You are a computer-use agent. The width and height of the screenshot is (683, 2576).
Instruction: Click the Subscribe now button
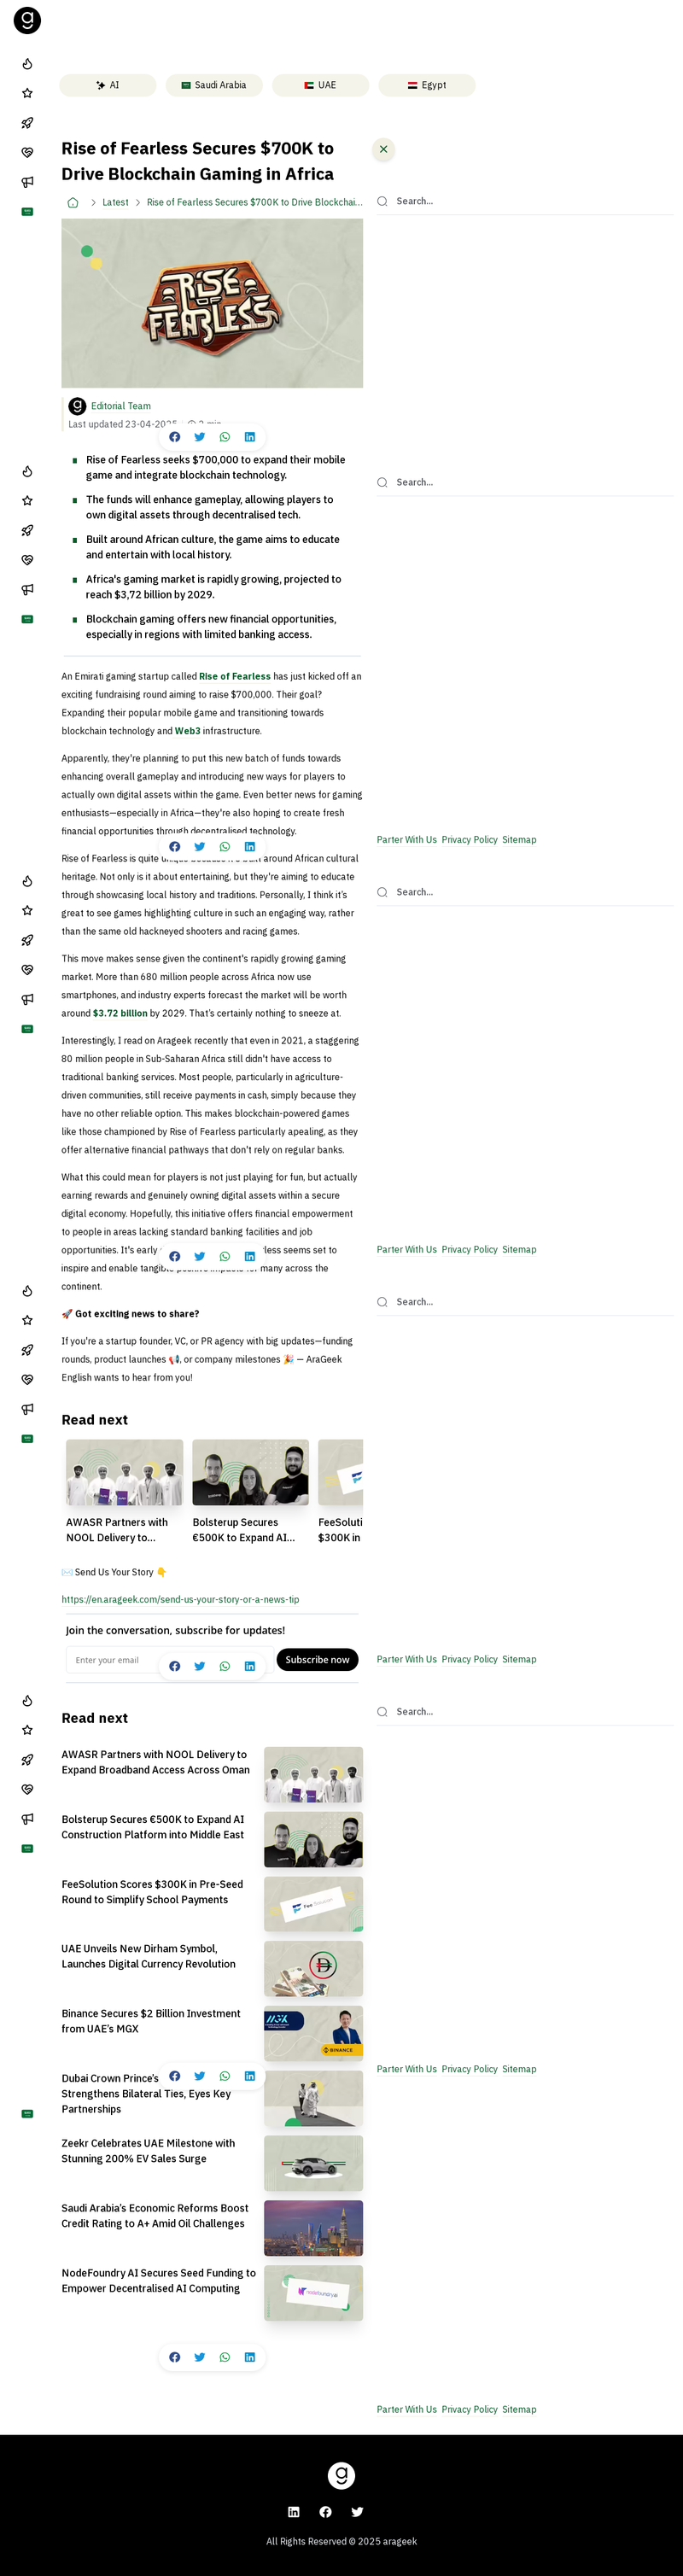(x=317, y=1659)
